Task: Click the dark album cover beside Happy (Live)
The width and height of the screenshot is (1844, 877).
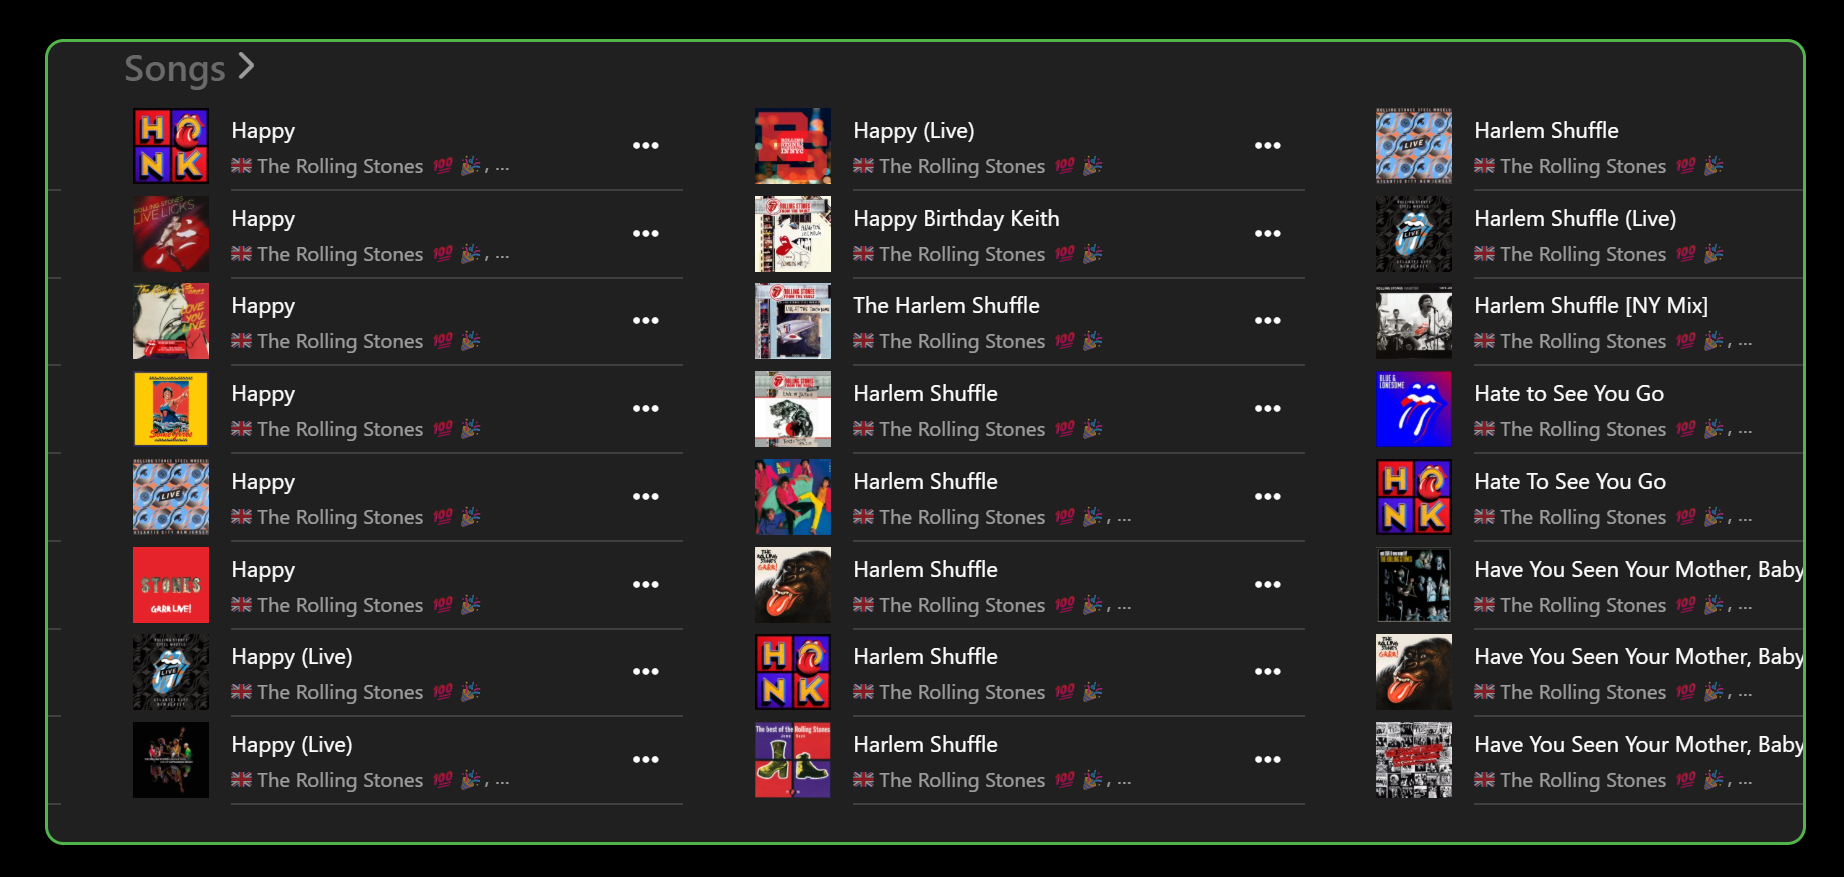Action: [171, 760]
